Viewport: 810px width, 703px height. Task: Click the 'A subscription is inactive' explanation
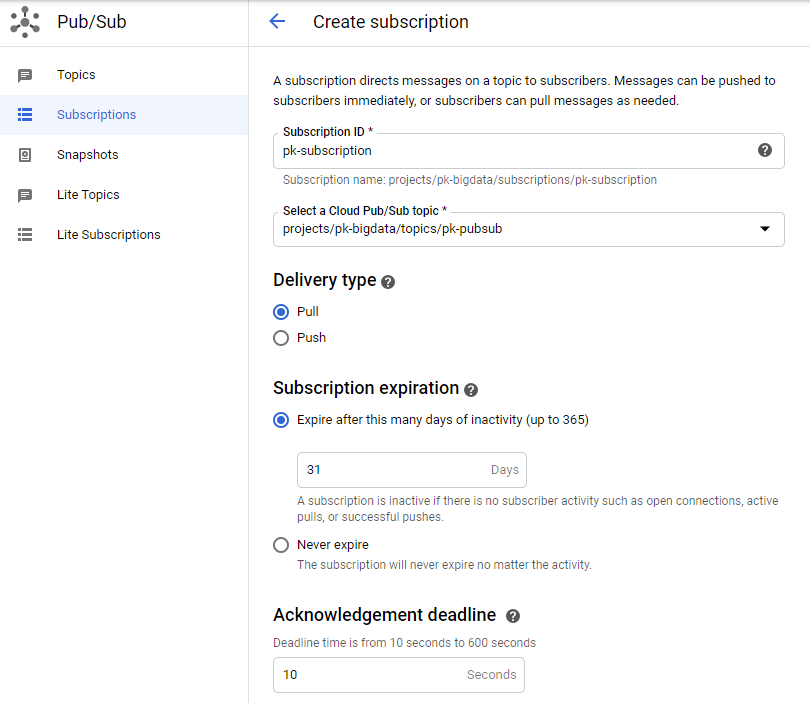537,509
